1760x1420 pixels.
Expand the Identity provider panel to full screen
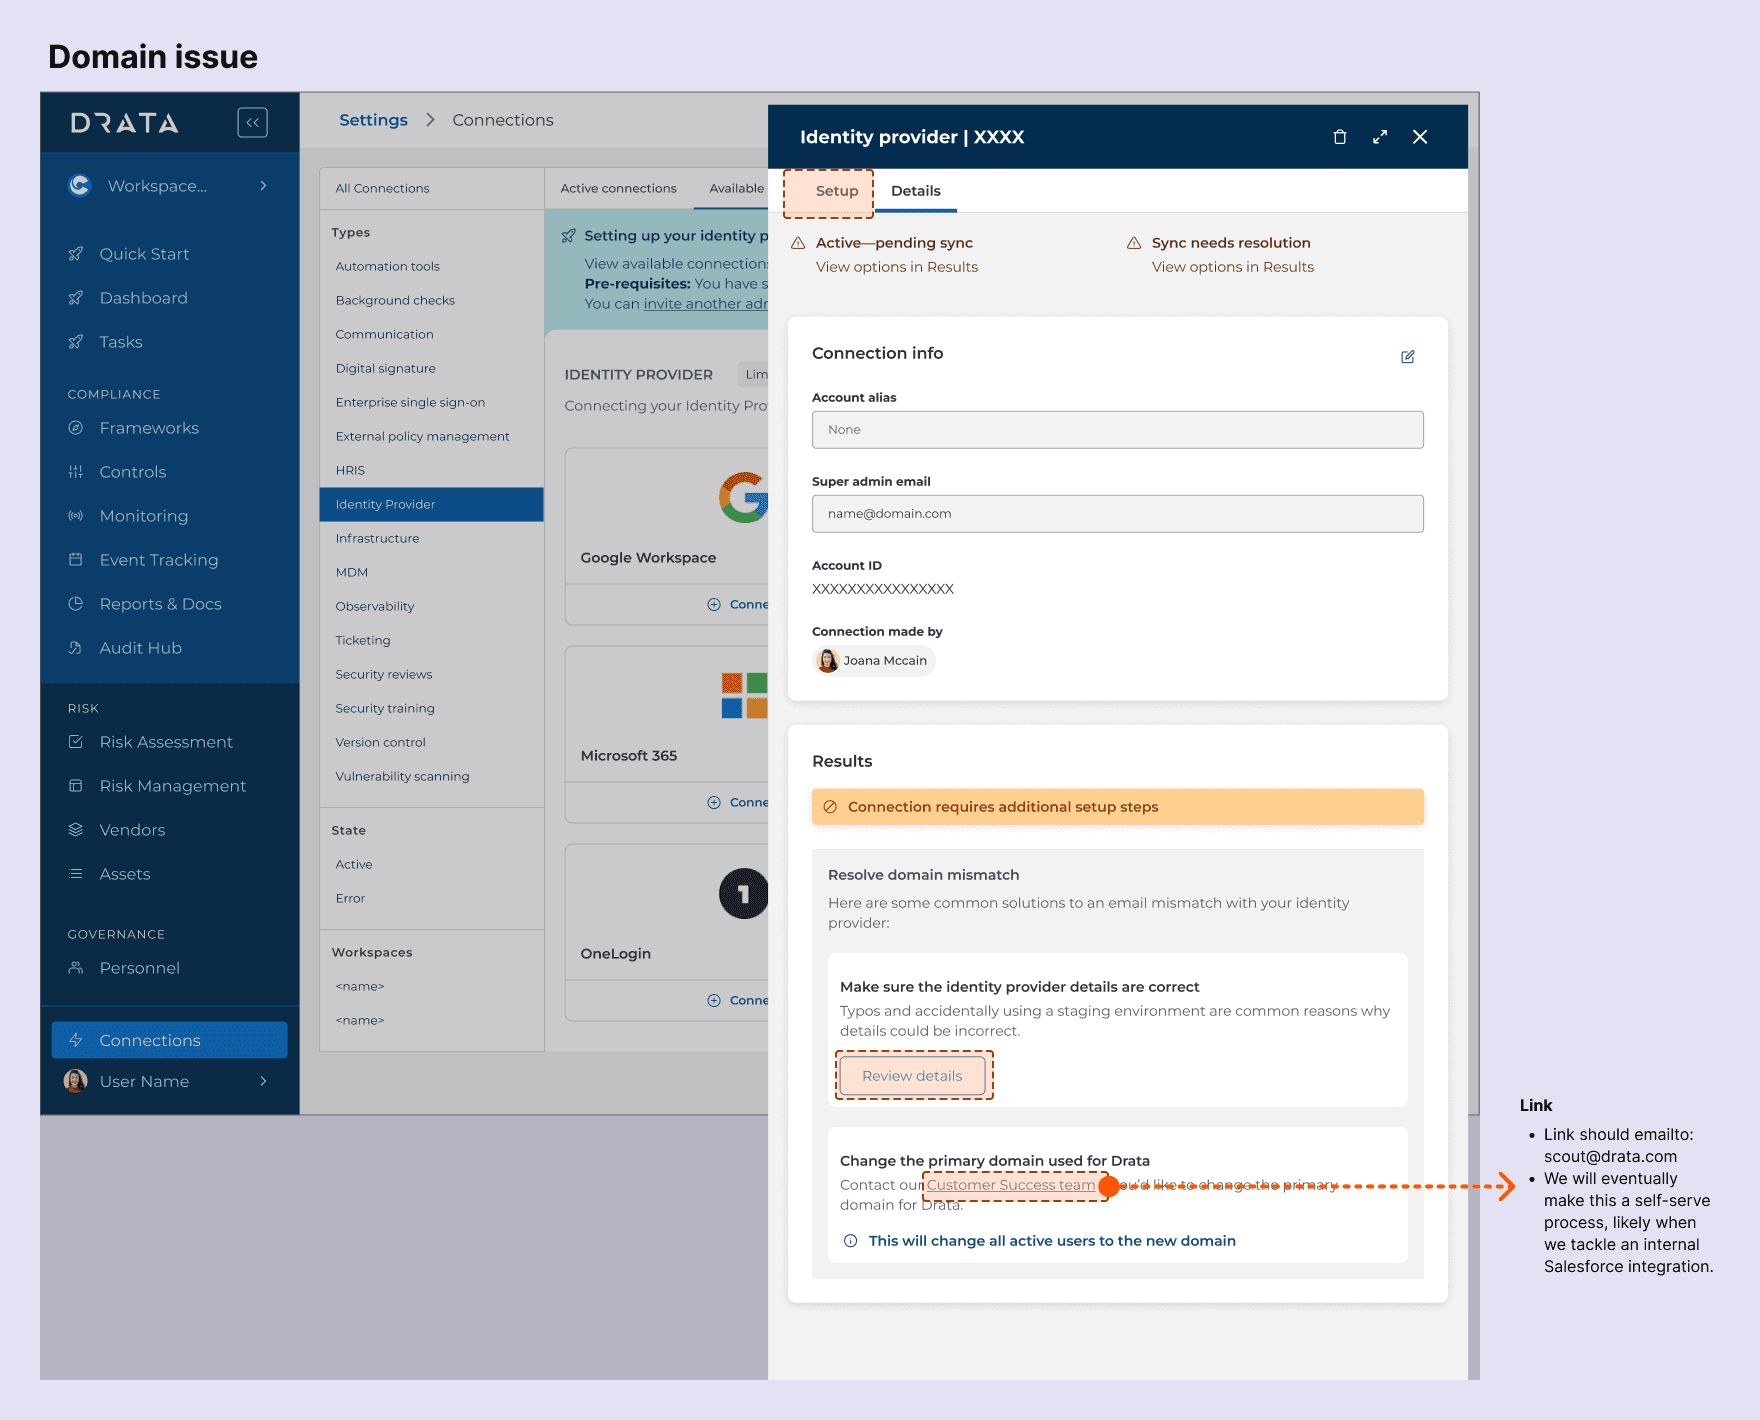pyautogui.click(x=1380, y=137)
